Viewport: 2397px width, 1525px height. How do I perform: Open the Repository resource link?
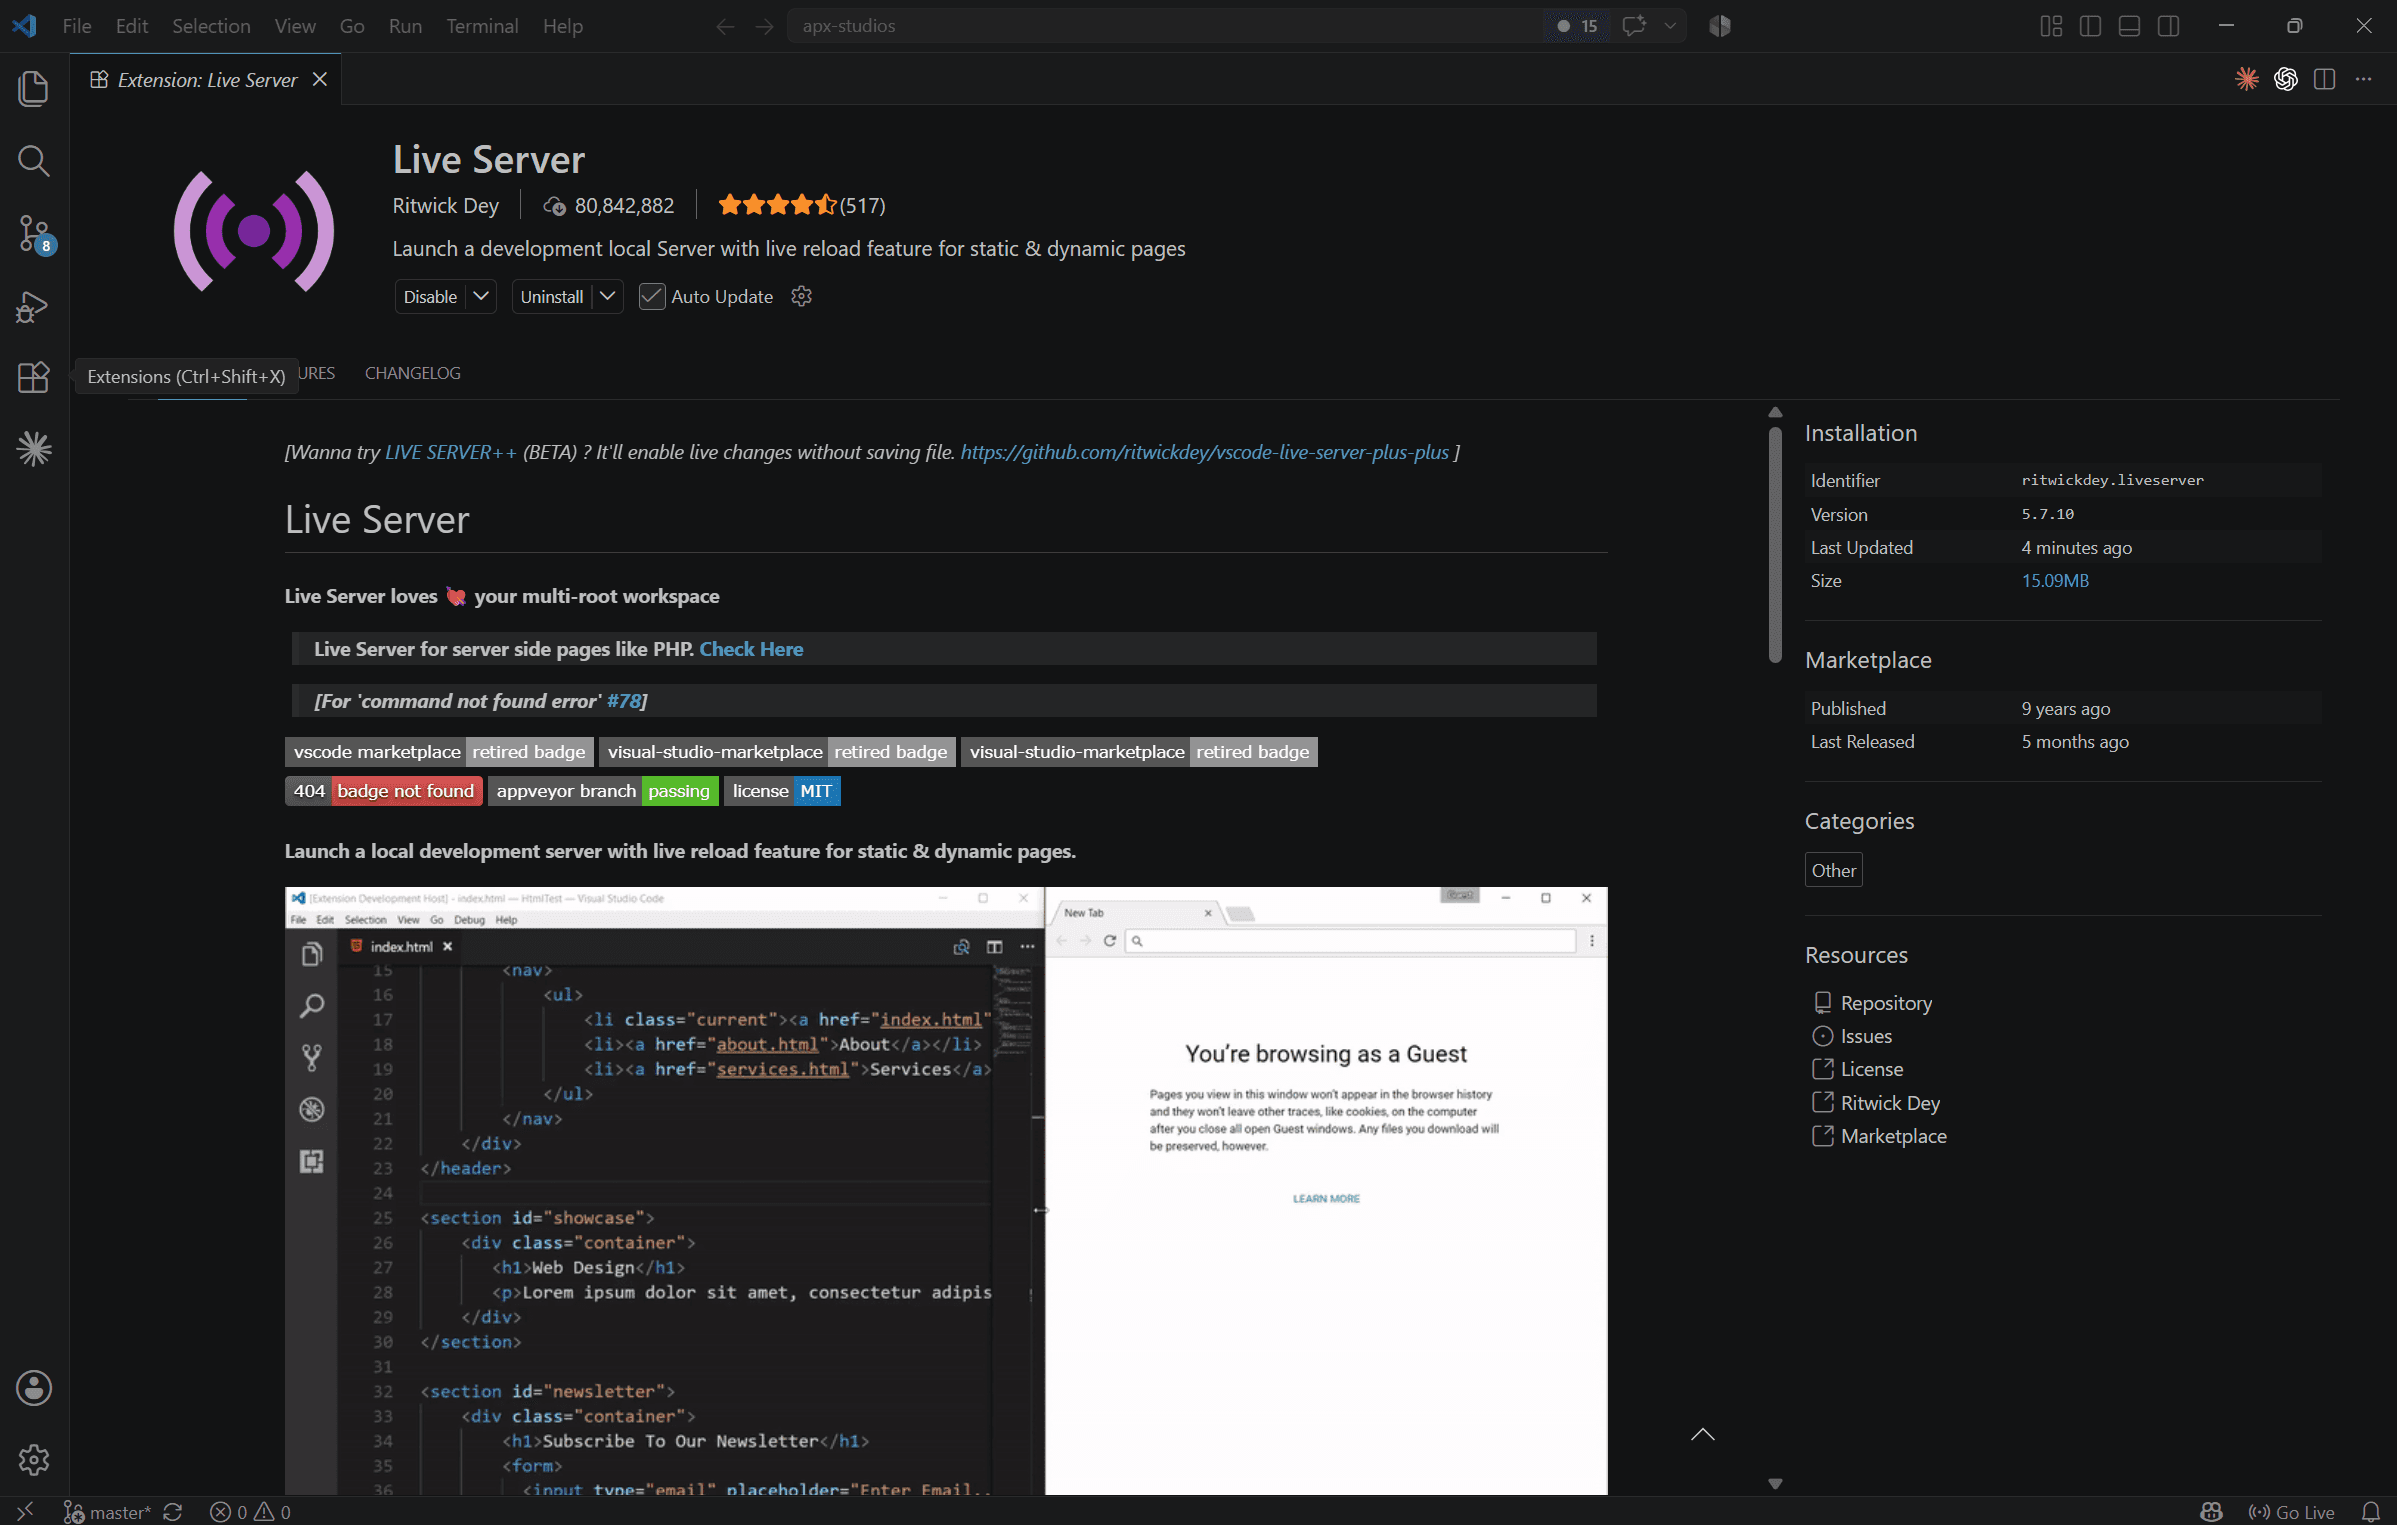1886,1002
